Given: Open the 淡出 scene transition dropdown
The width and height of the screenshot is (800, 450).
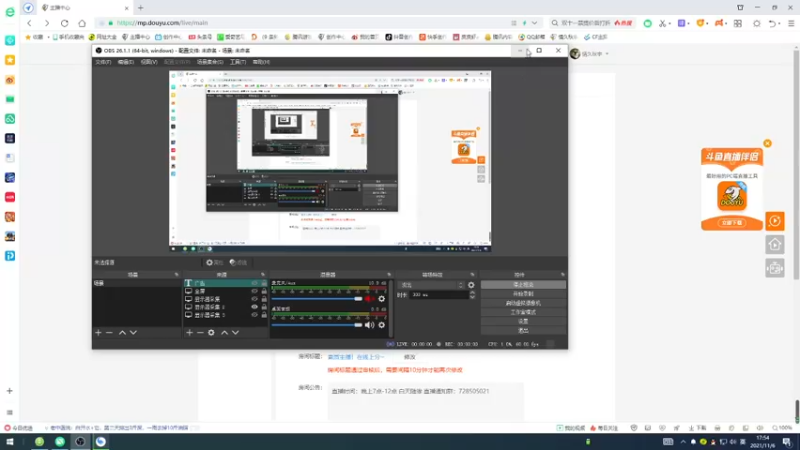Looking at the screenshot, I should [432, 285].
